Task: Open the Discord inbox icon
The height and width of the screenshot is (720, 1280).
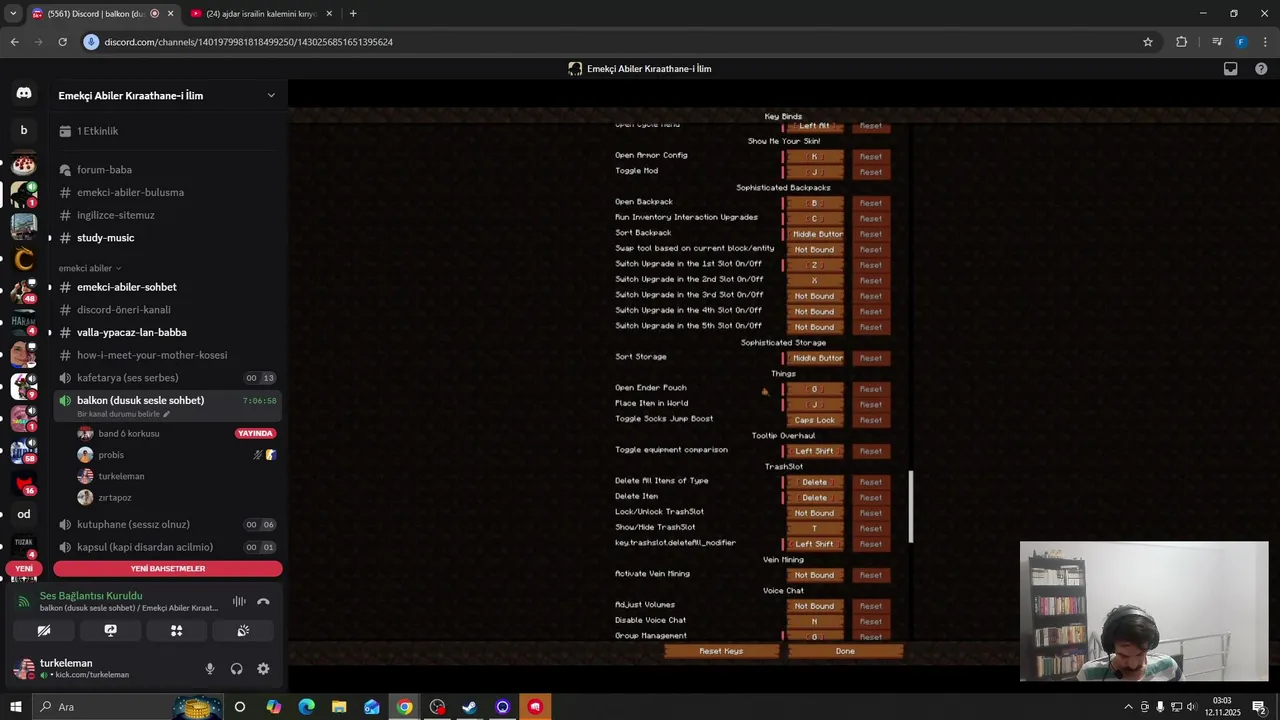Action: (x=1231, y=69)
